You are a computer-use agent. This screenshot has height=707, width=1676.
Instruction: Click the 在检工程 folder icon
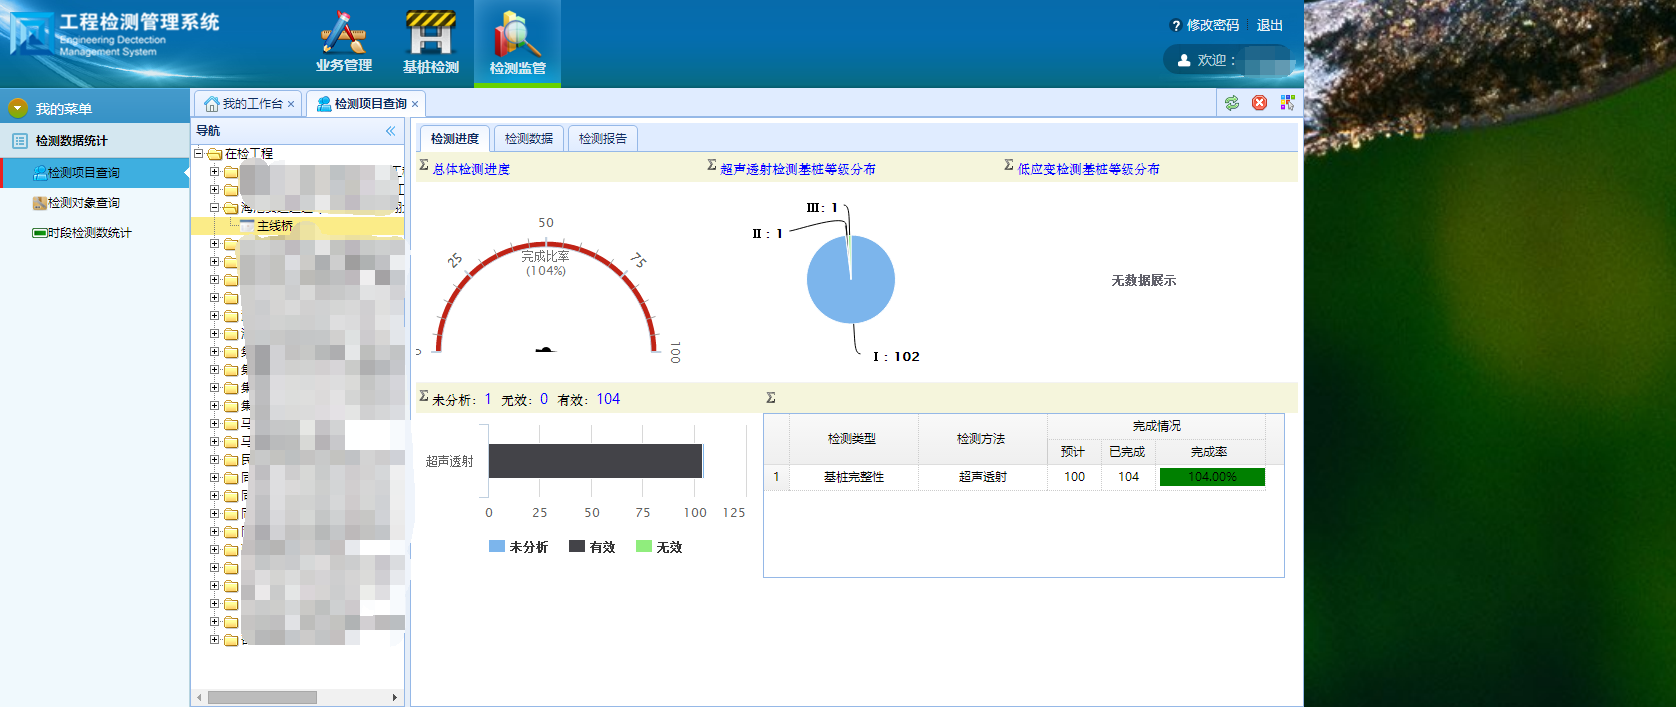(214, 154)
